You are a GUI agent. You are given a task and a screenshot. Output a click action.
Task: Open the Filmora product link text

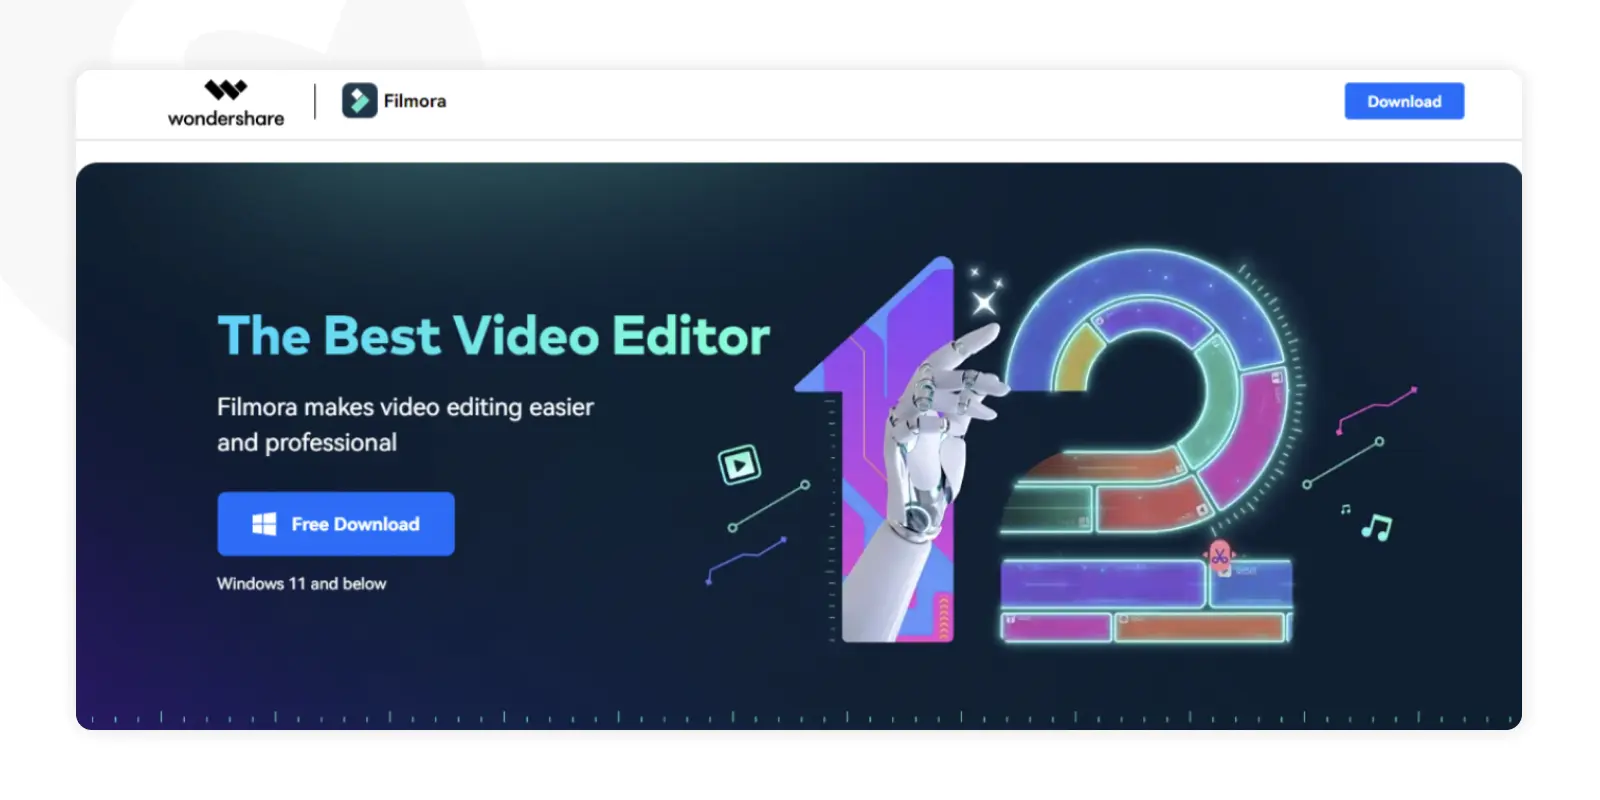pyautogui.click(x=415, y=101)
